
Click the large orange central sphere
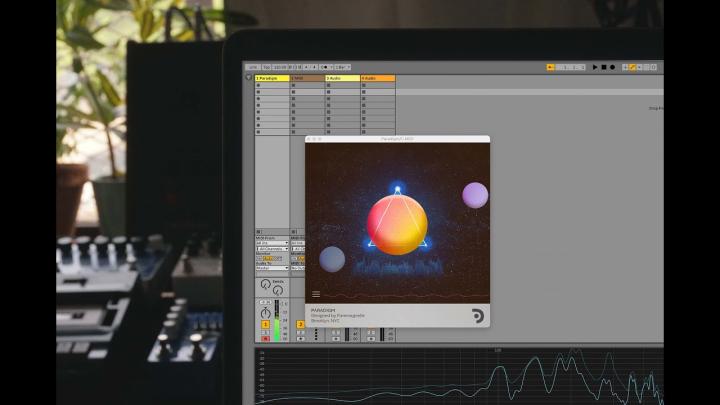397,224
